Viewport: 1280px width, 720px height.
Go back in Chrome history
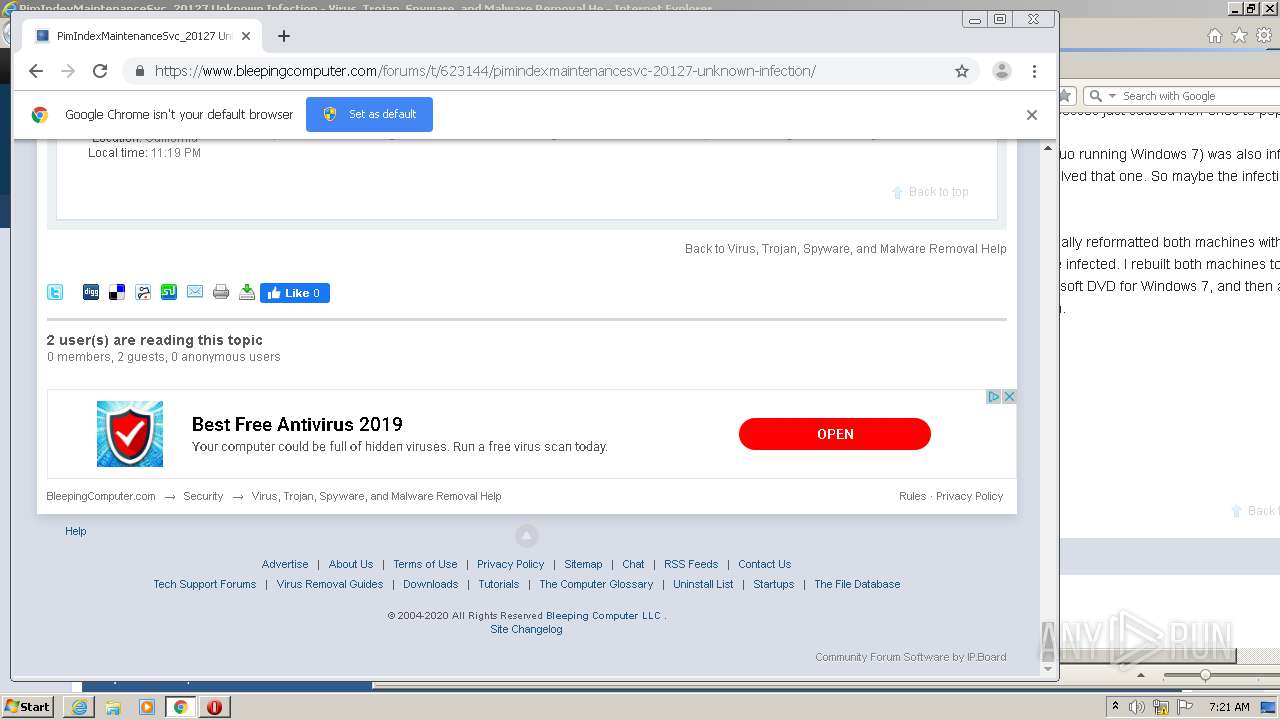[36, 71]
